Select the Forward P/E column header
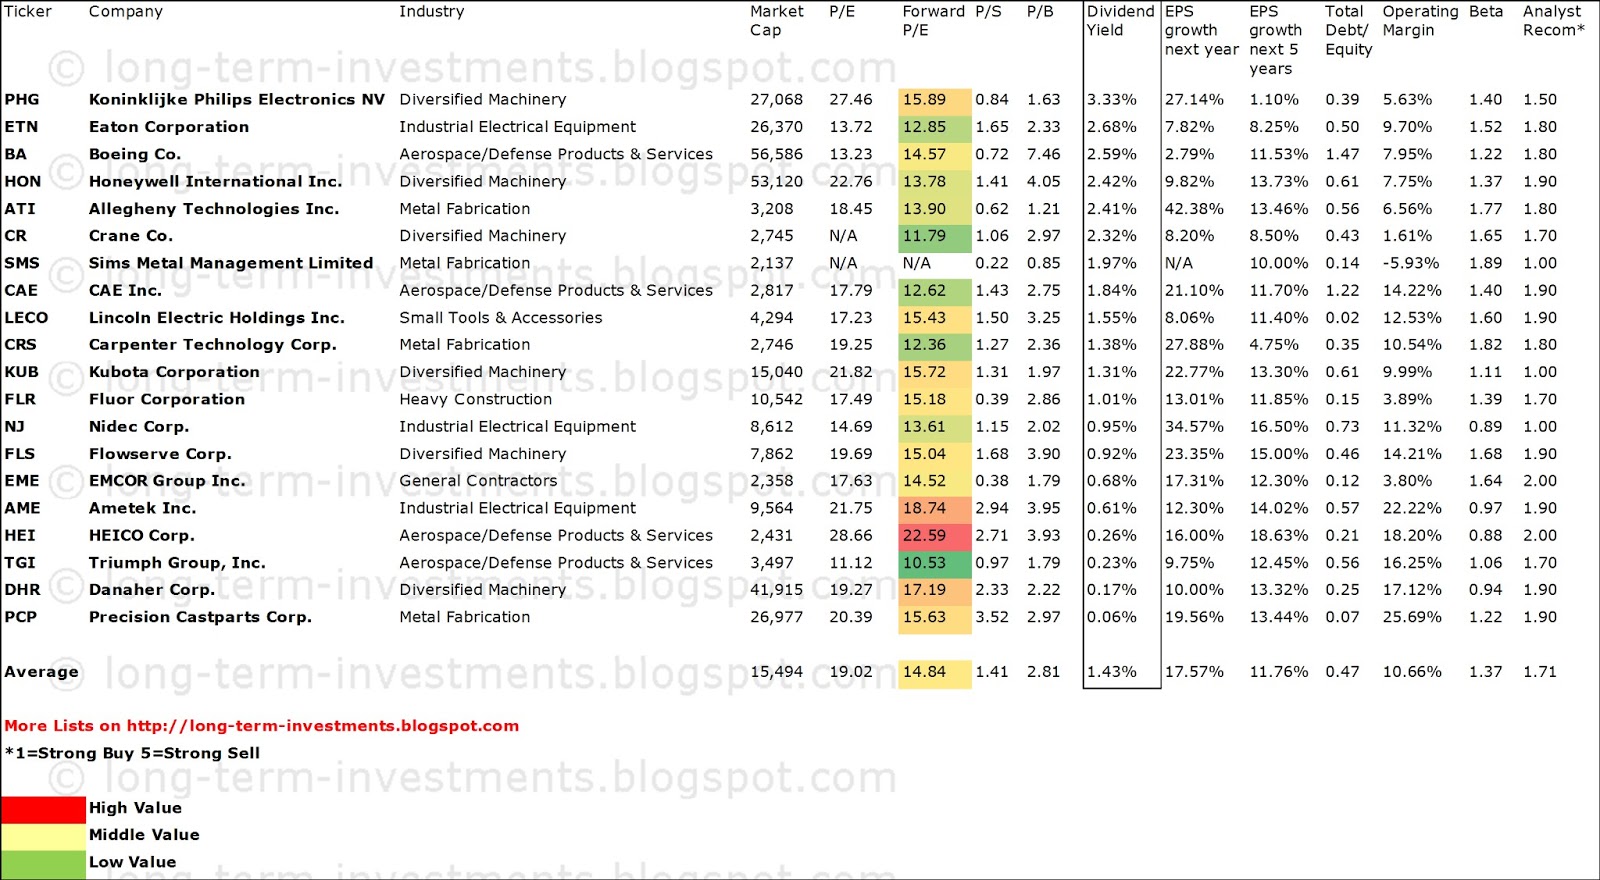1600x880 pixels. coord(933,21)
